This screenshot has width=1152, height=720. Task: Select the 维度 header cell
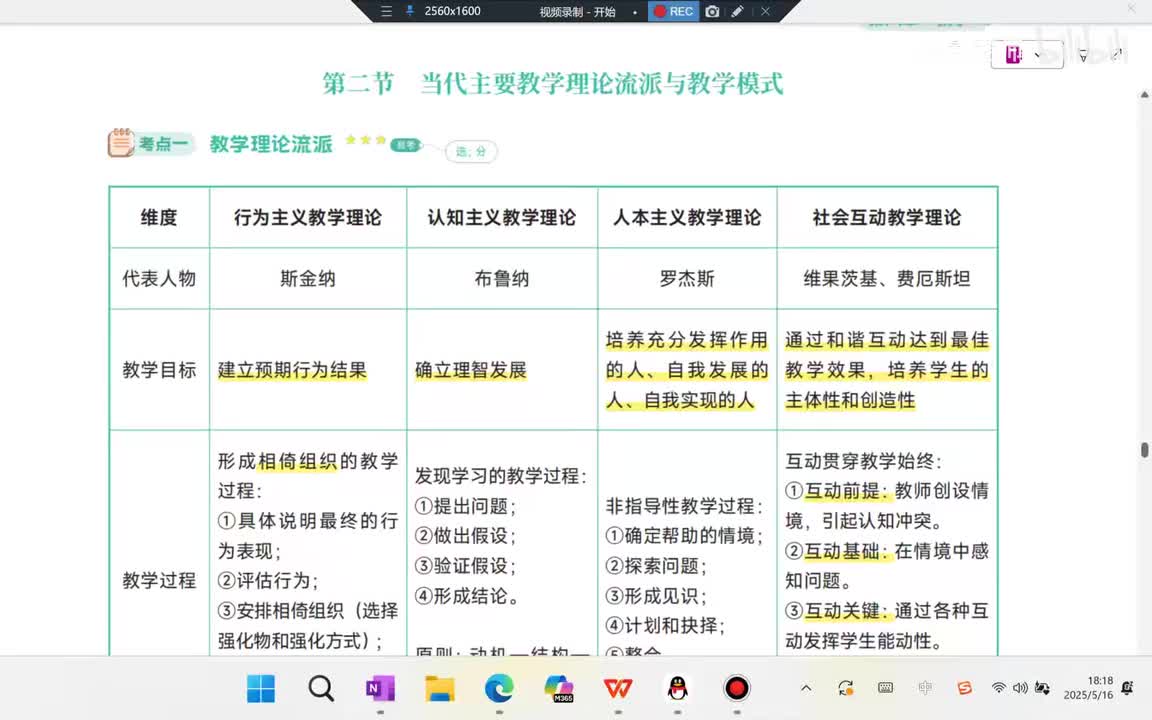pos(159,217)
